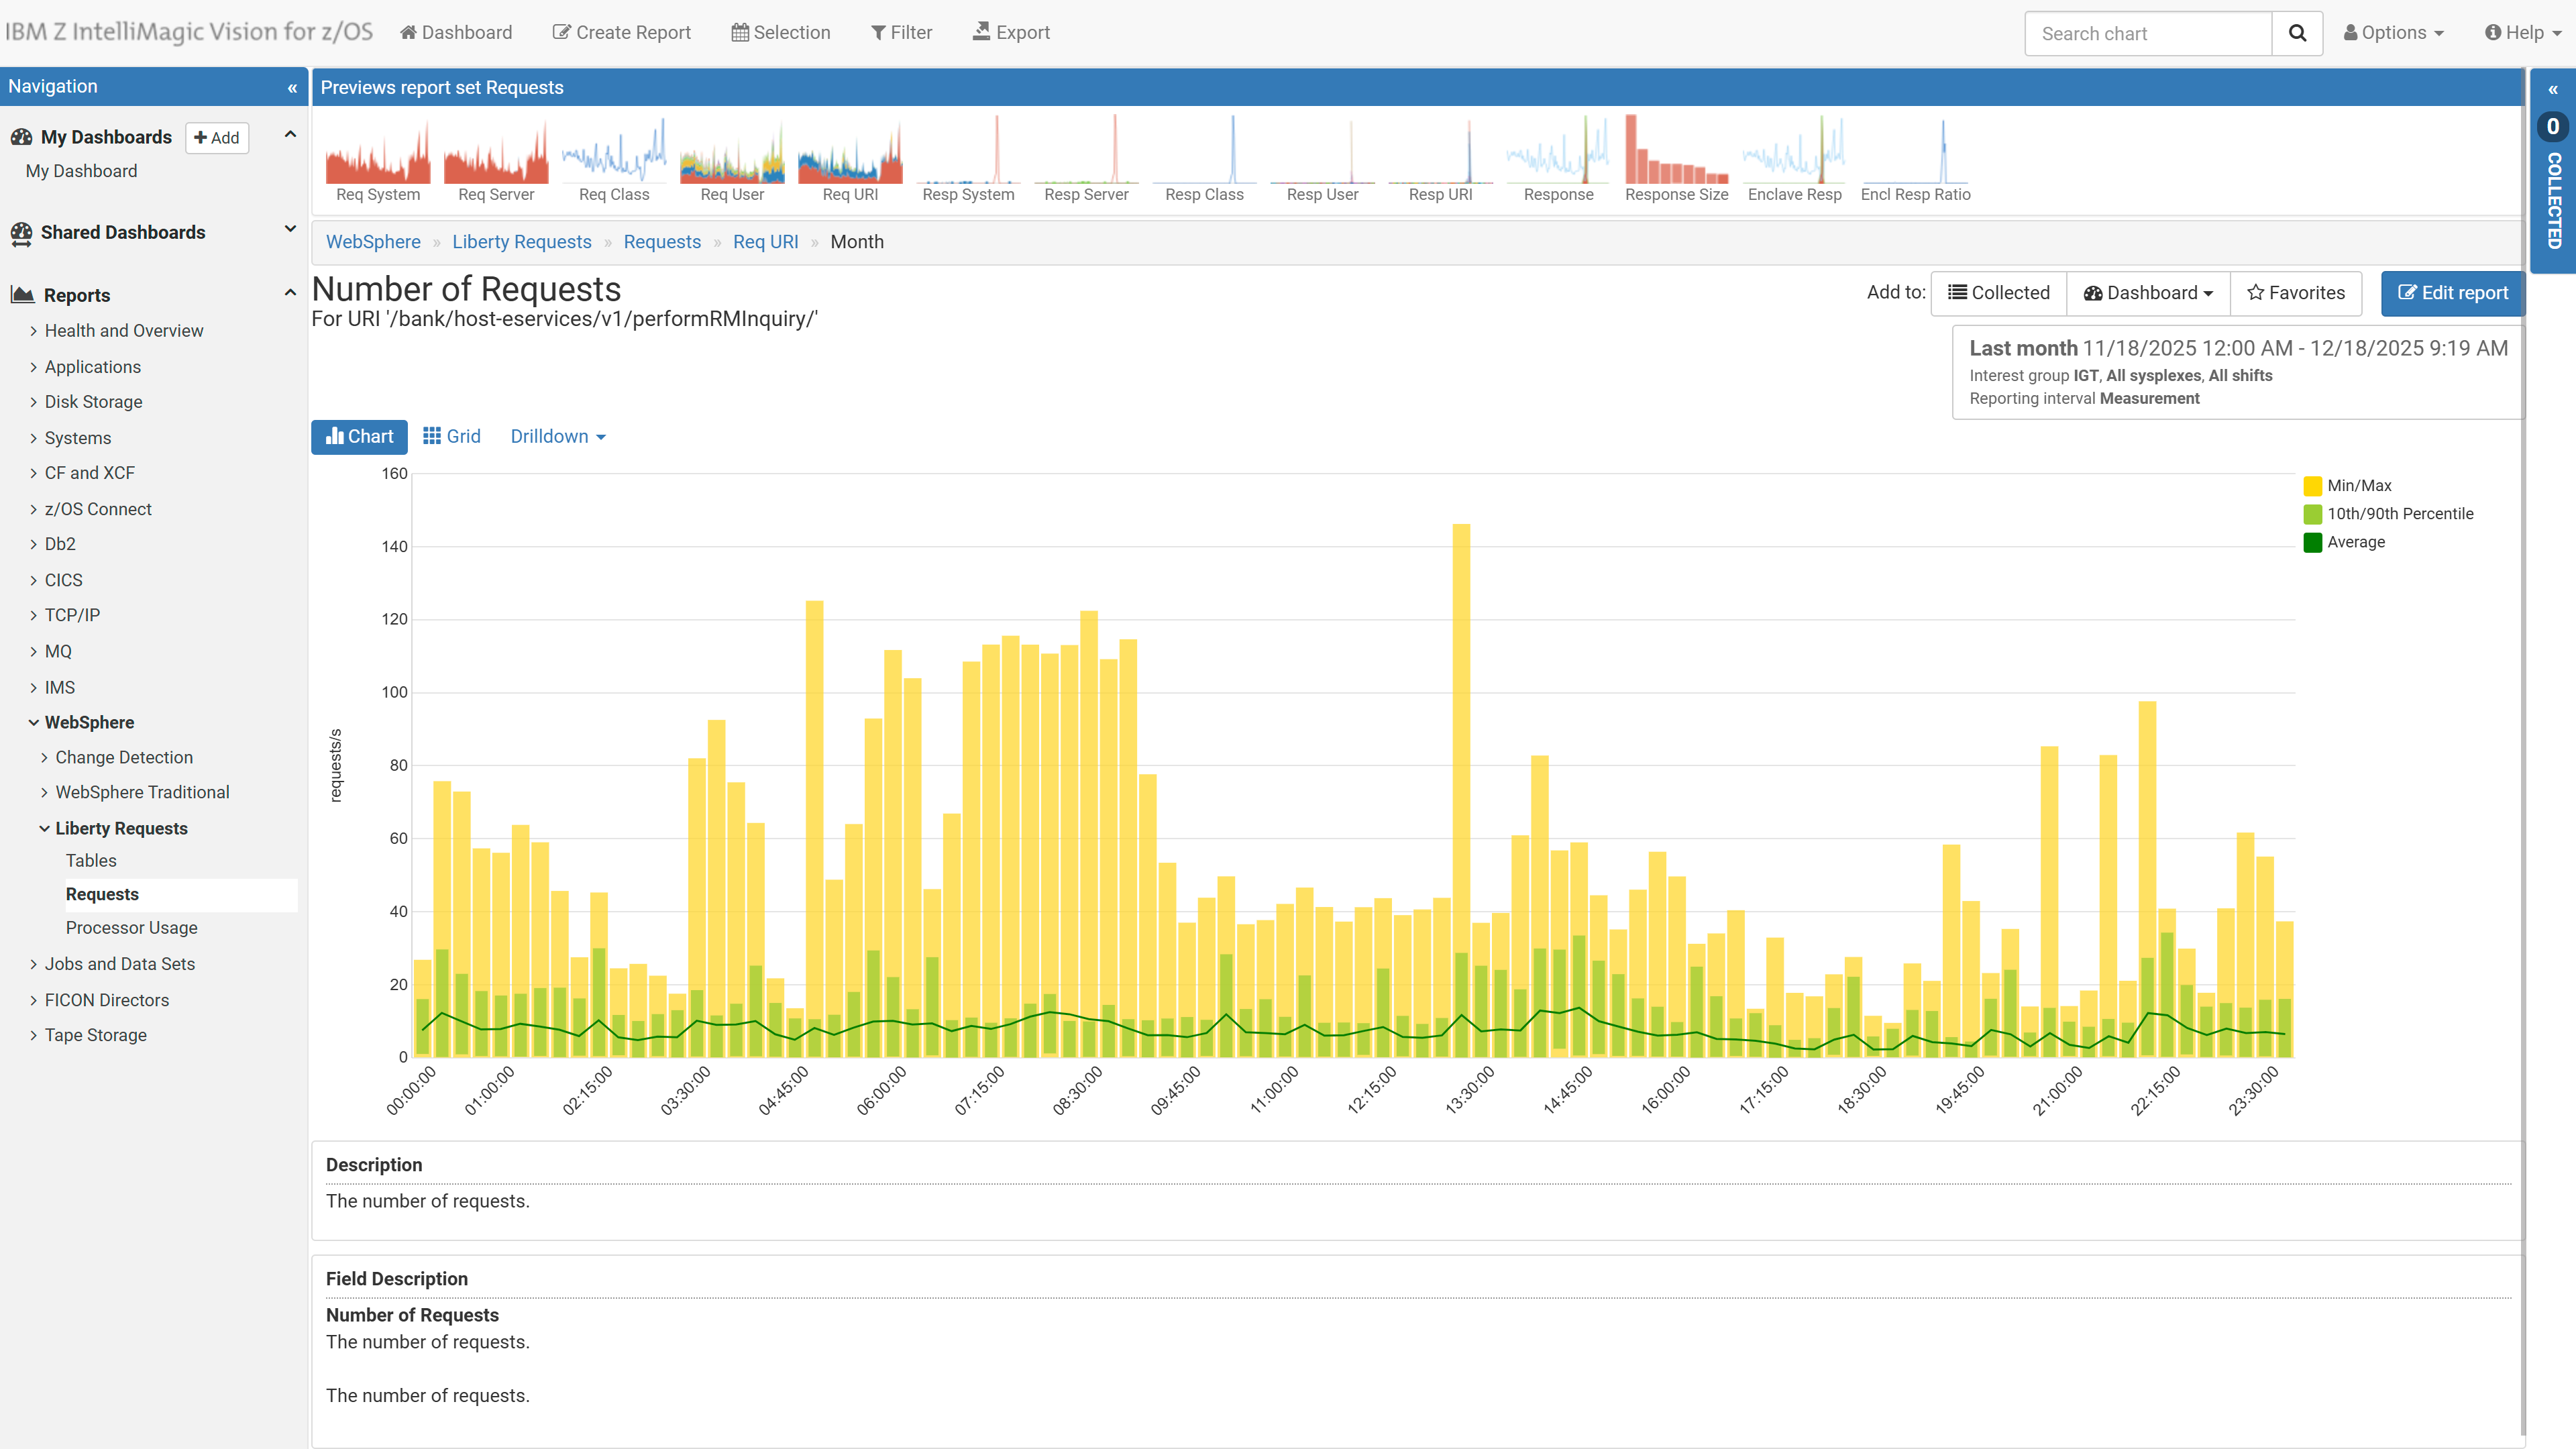Click the Create Report pencil icon
The width and height of the screenshot is (2576, 1449).
tap(562, 32)
